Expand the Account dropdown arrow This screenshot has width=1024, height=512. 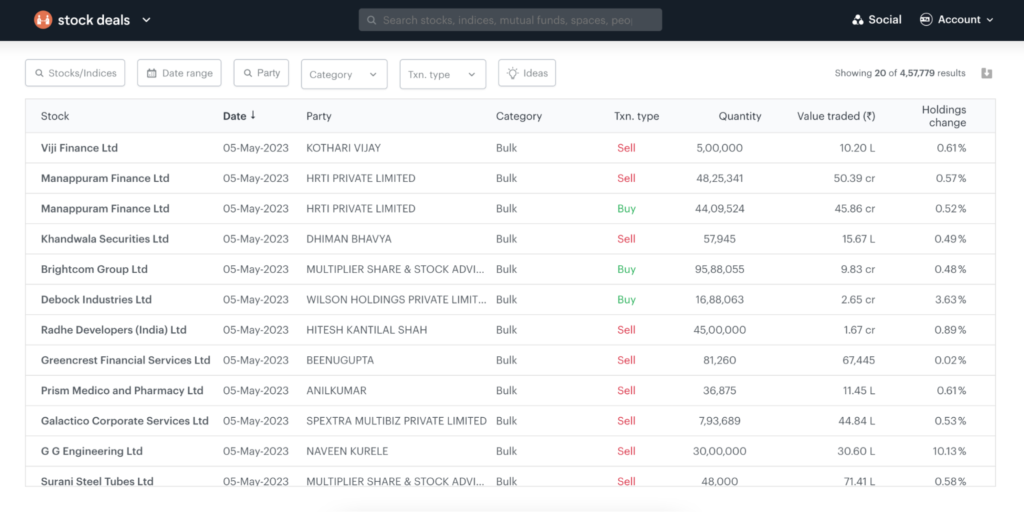[x=990, y=20]
